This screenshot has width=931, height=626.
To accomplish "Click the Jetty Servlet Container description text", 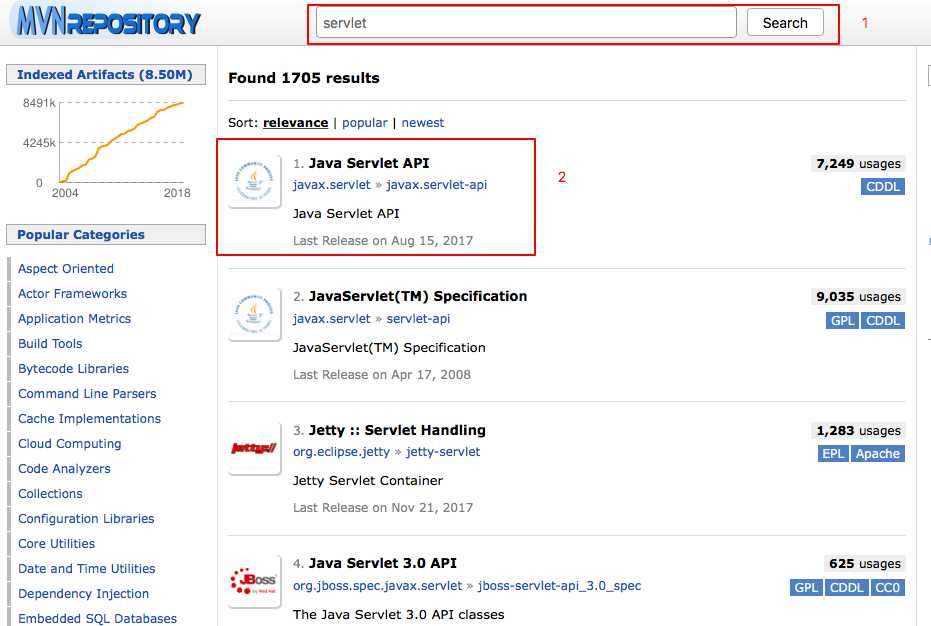I will [368, 480].
